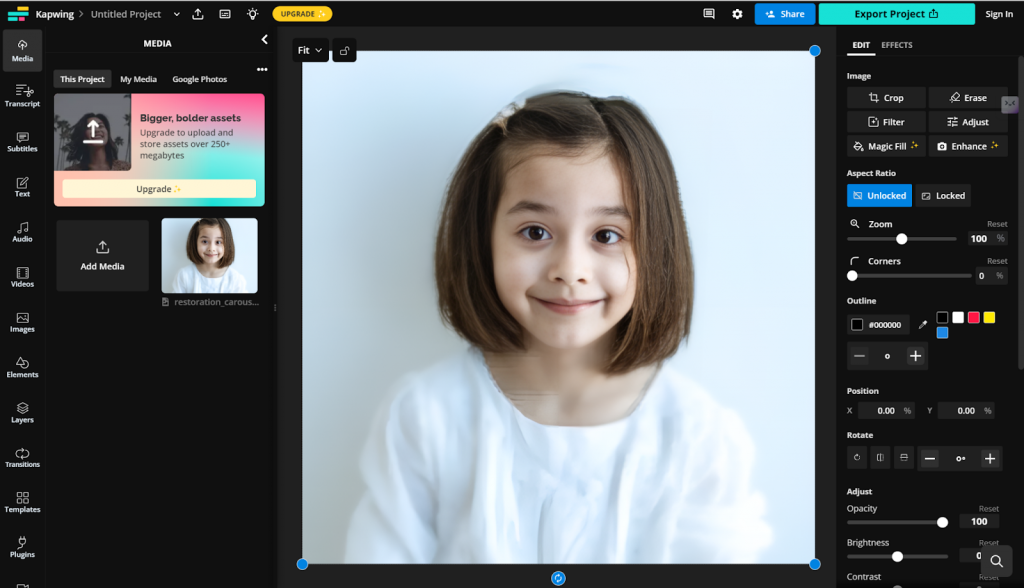Click Sign In
This screenshot has width=1024, height=588.
tap(999, 14)
